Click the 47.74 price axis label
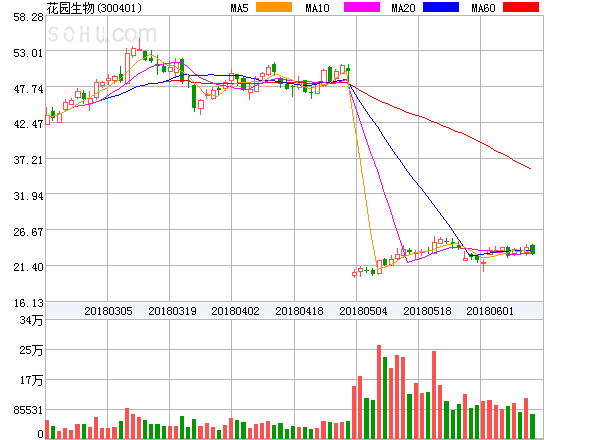 point(28,89)
